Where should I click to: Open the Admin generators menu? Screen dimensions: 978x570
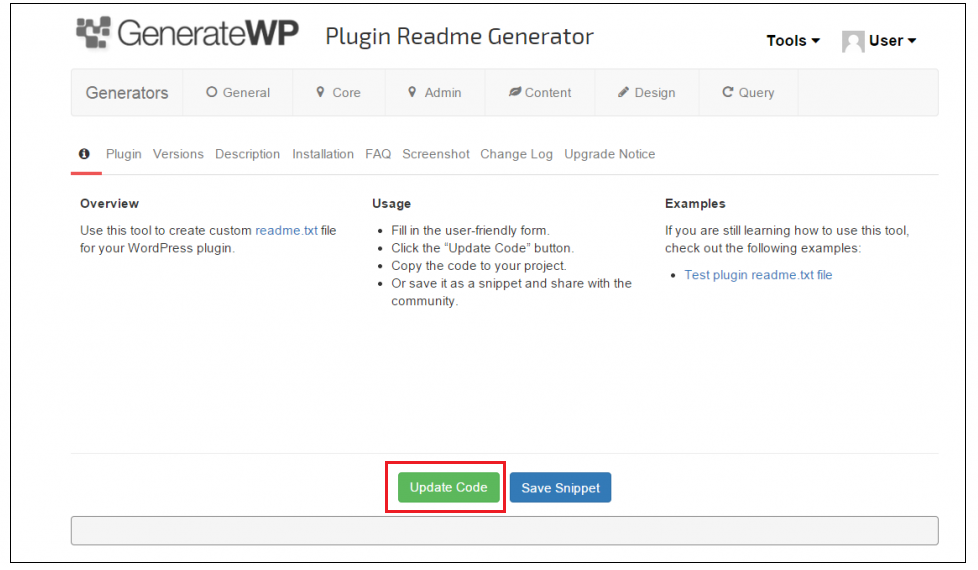click(435, 93)
